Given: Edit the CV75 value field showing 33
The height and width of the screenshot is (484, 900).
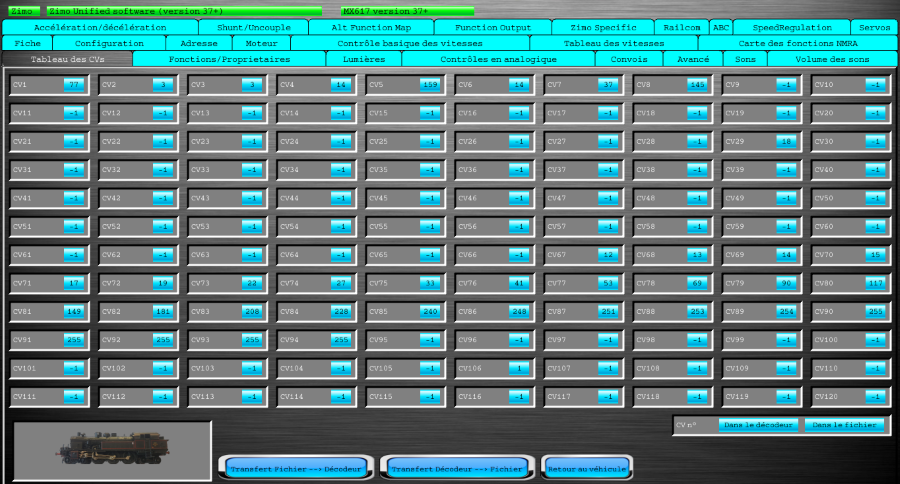Looking at the screenshot, I should tap(430, 283).
